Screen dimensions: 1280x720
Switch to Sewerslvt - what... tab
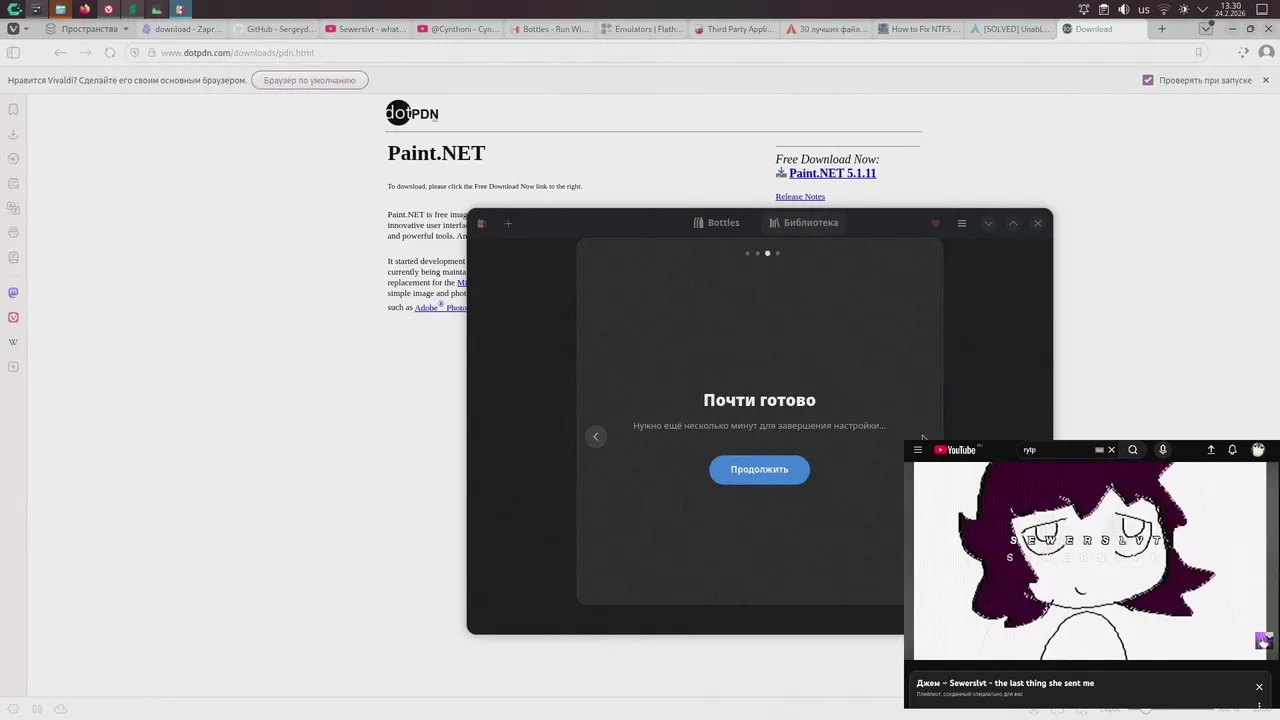click(x=366, y=29)
